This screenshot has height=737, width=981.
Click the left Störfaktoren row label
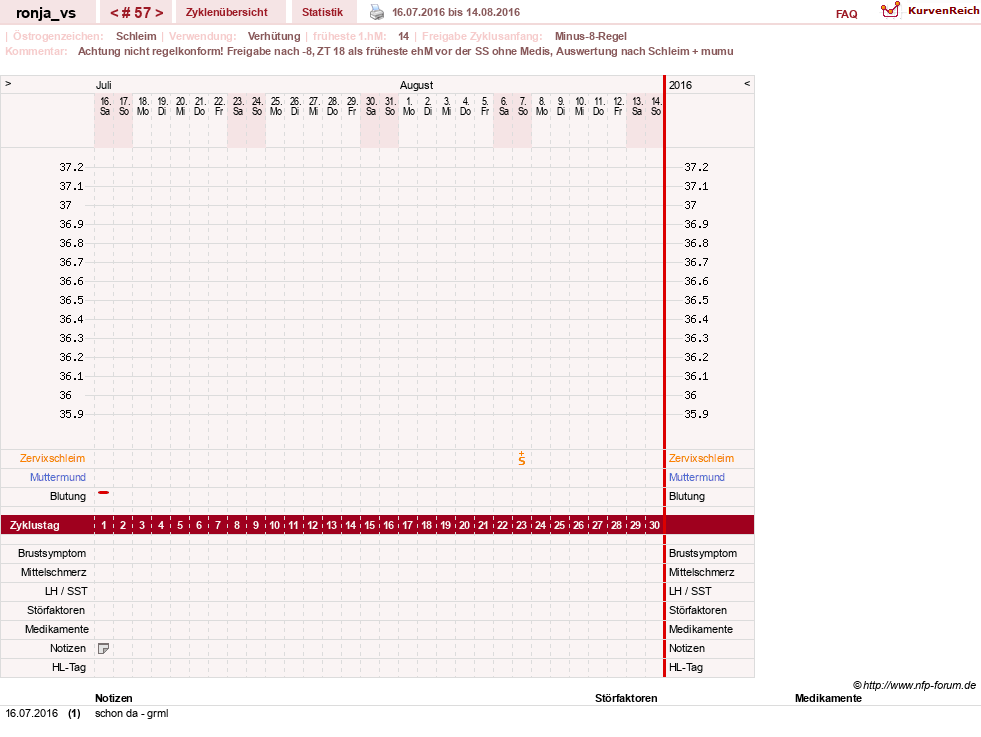pyautogui.click(x=56, y=610)
